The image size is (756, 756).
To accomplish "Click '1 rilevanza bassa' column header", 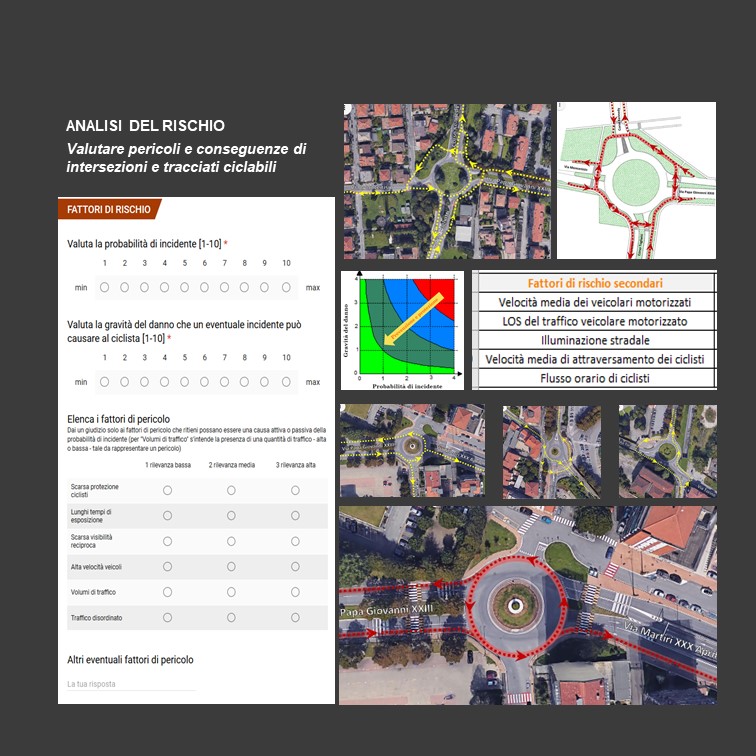I will 168,465.
